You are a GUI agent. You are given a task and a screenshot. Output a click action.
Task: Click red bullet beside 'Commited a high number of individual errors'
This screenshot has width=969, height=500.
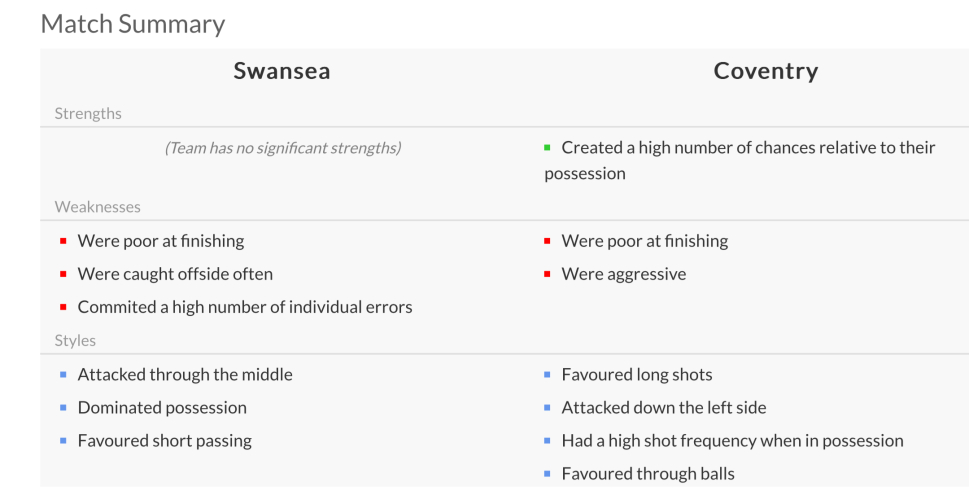63,307
